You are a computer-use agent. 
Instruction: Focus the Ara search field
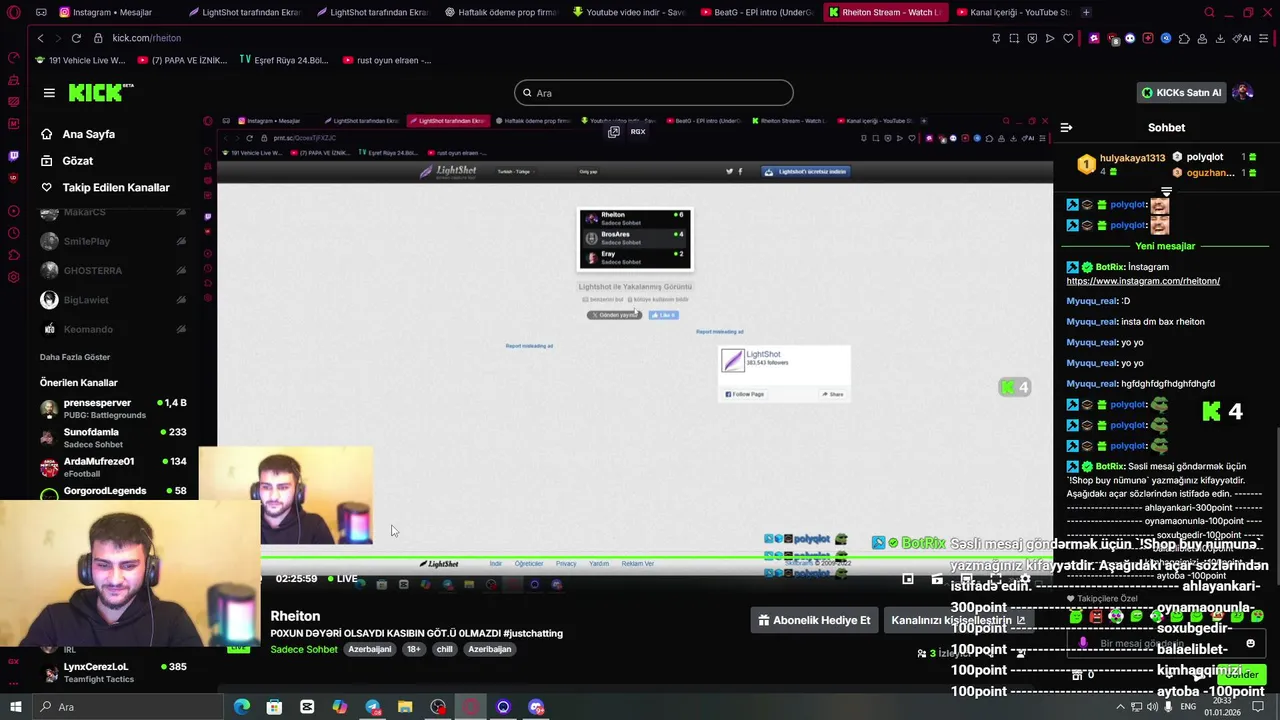(654, 93)
